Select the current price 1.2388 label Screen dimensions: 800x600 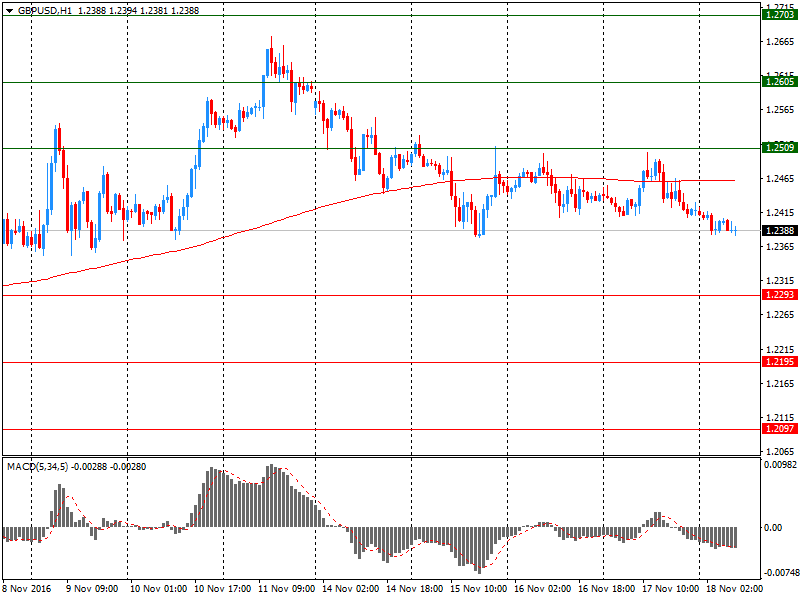780,231
